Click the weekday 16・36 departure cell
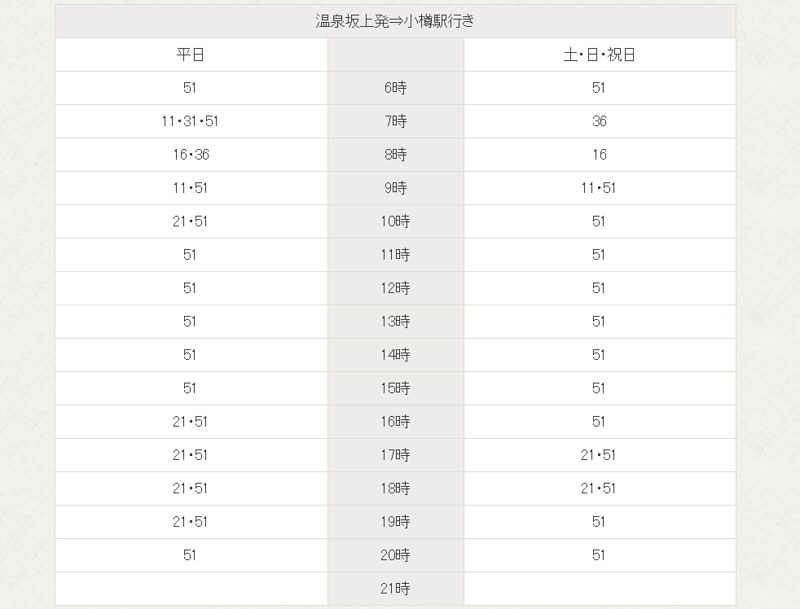 click(x=190, y=155)
